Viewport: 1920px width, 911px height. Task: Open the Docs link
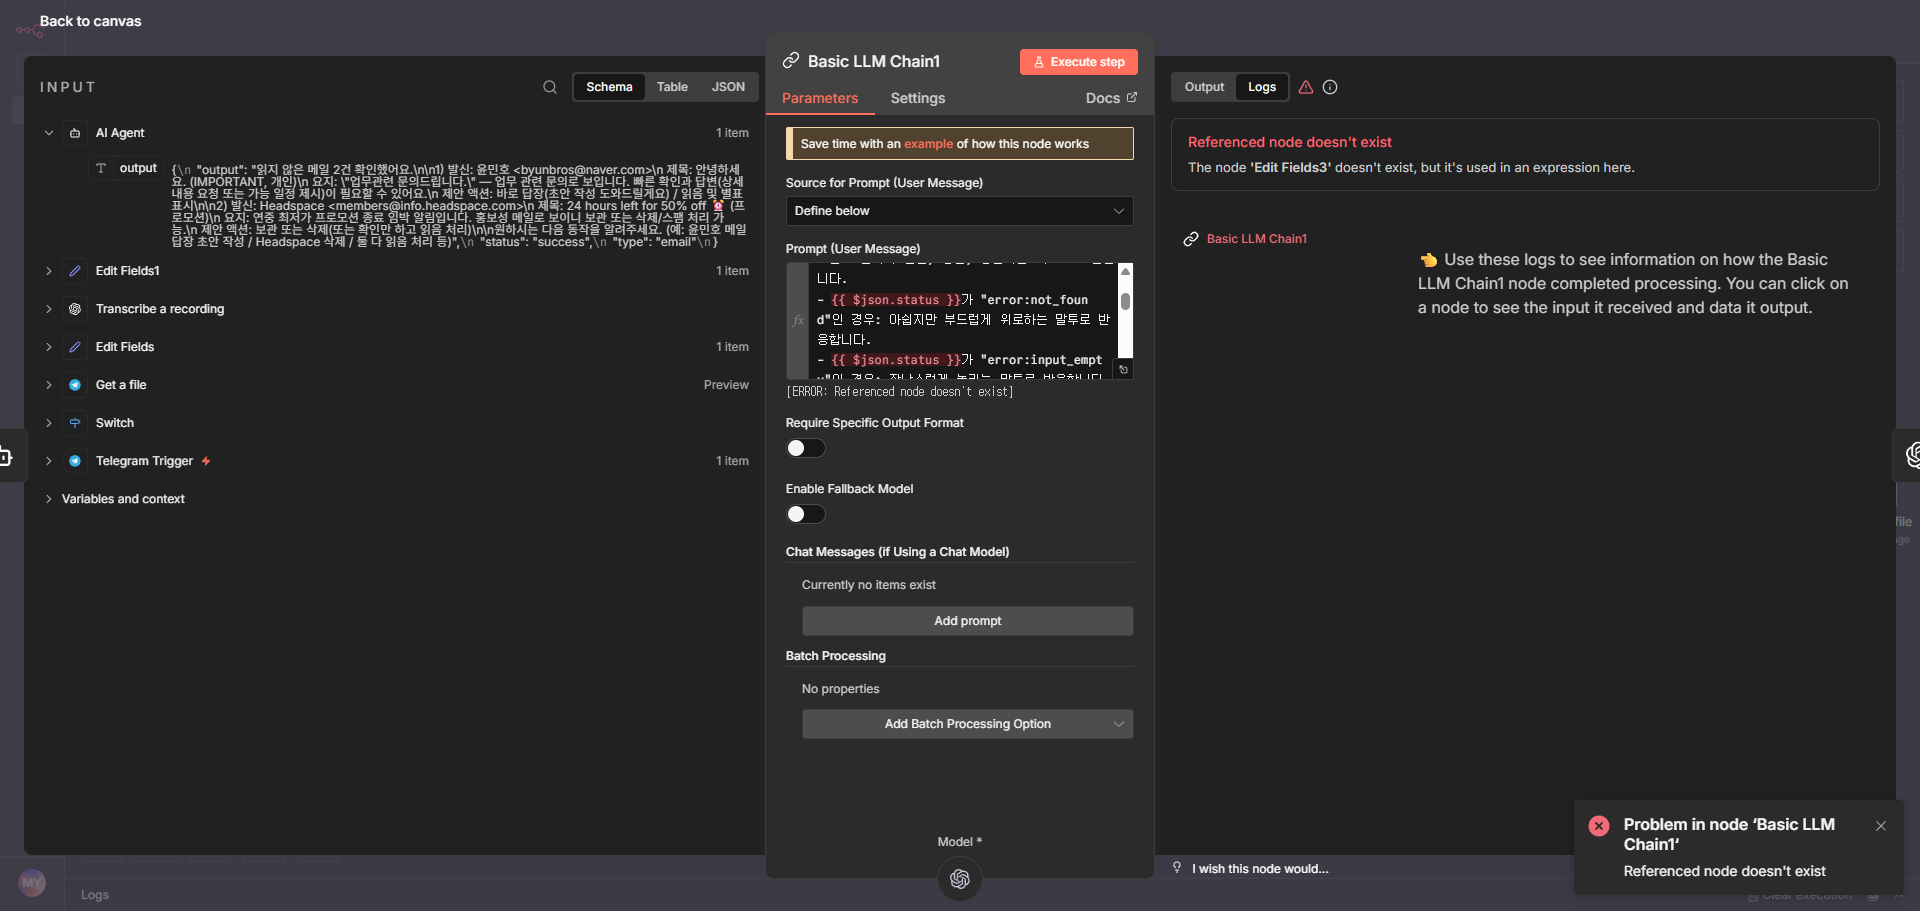(1111, 98)
